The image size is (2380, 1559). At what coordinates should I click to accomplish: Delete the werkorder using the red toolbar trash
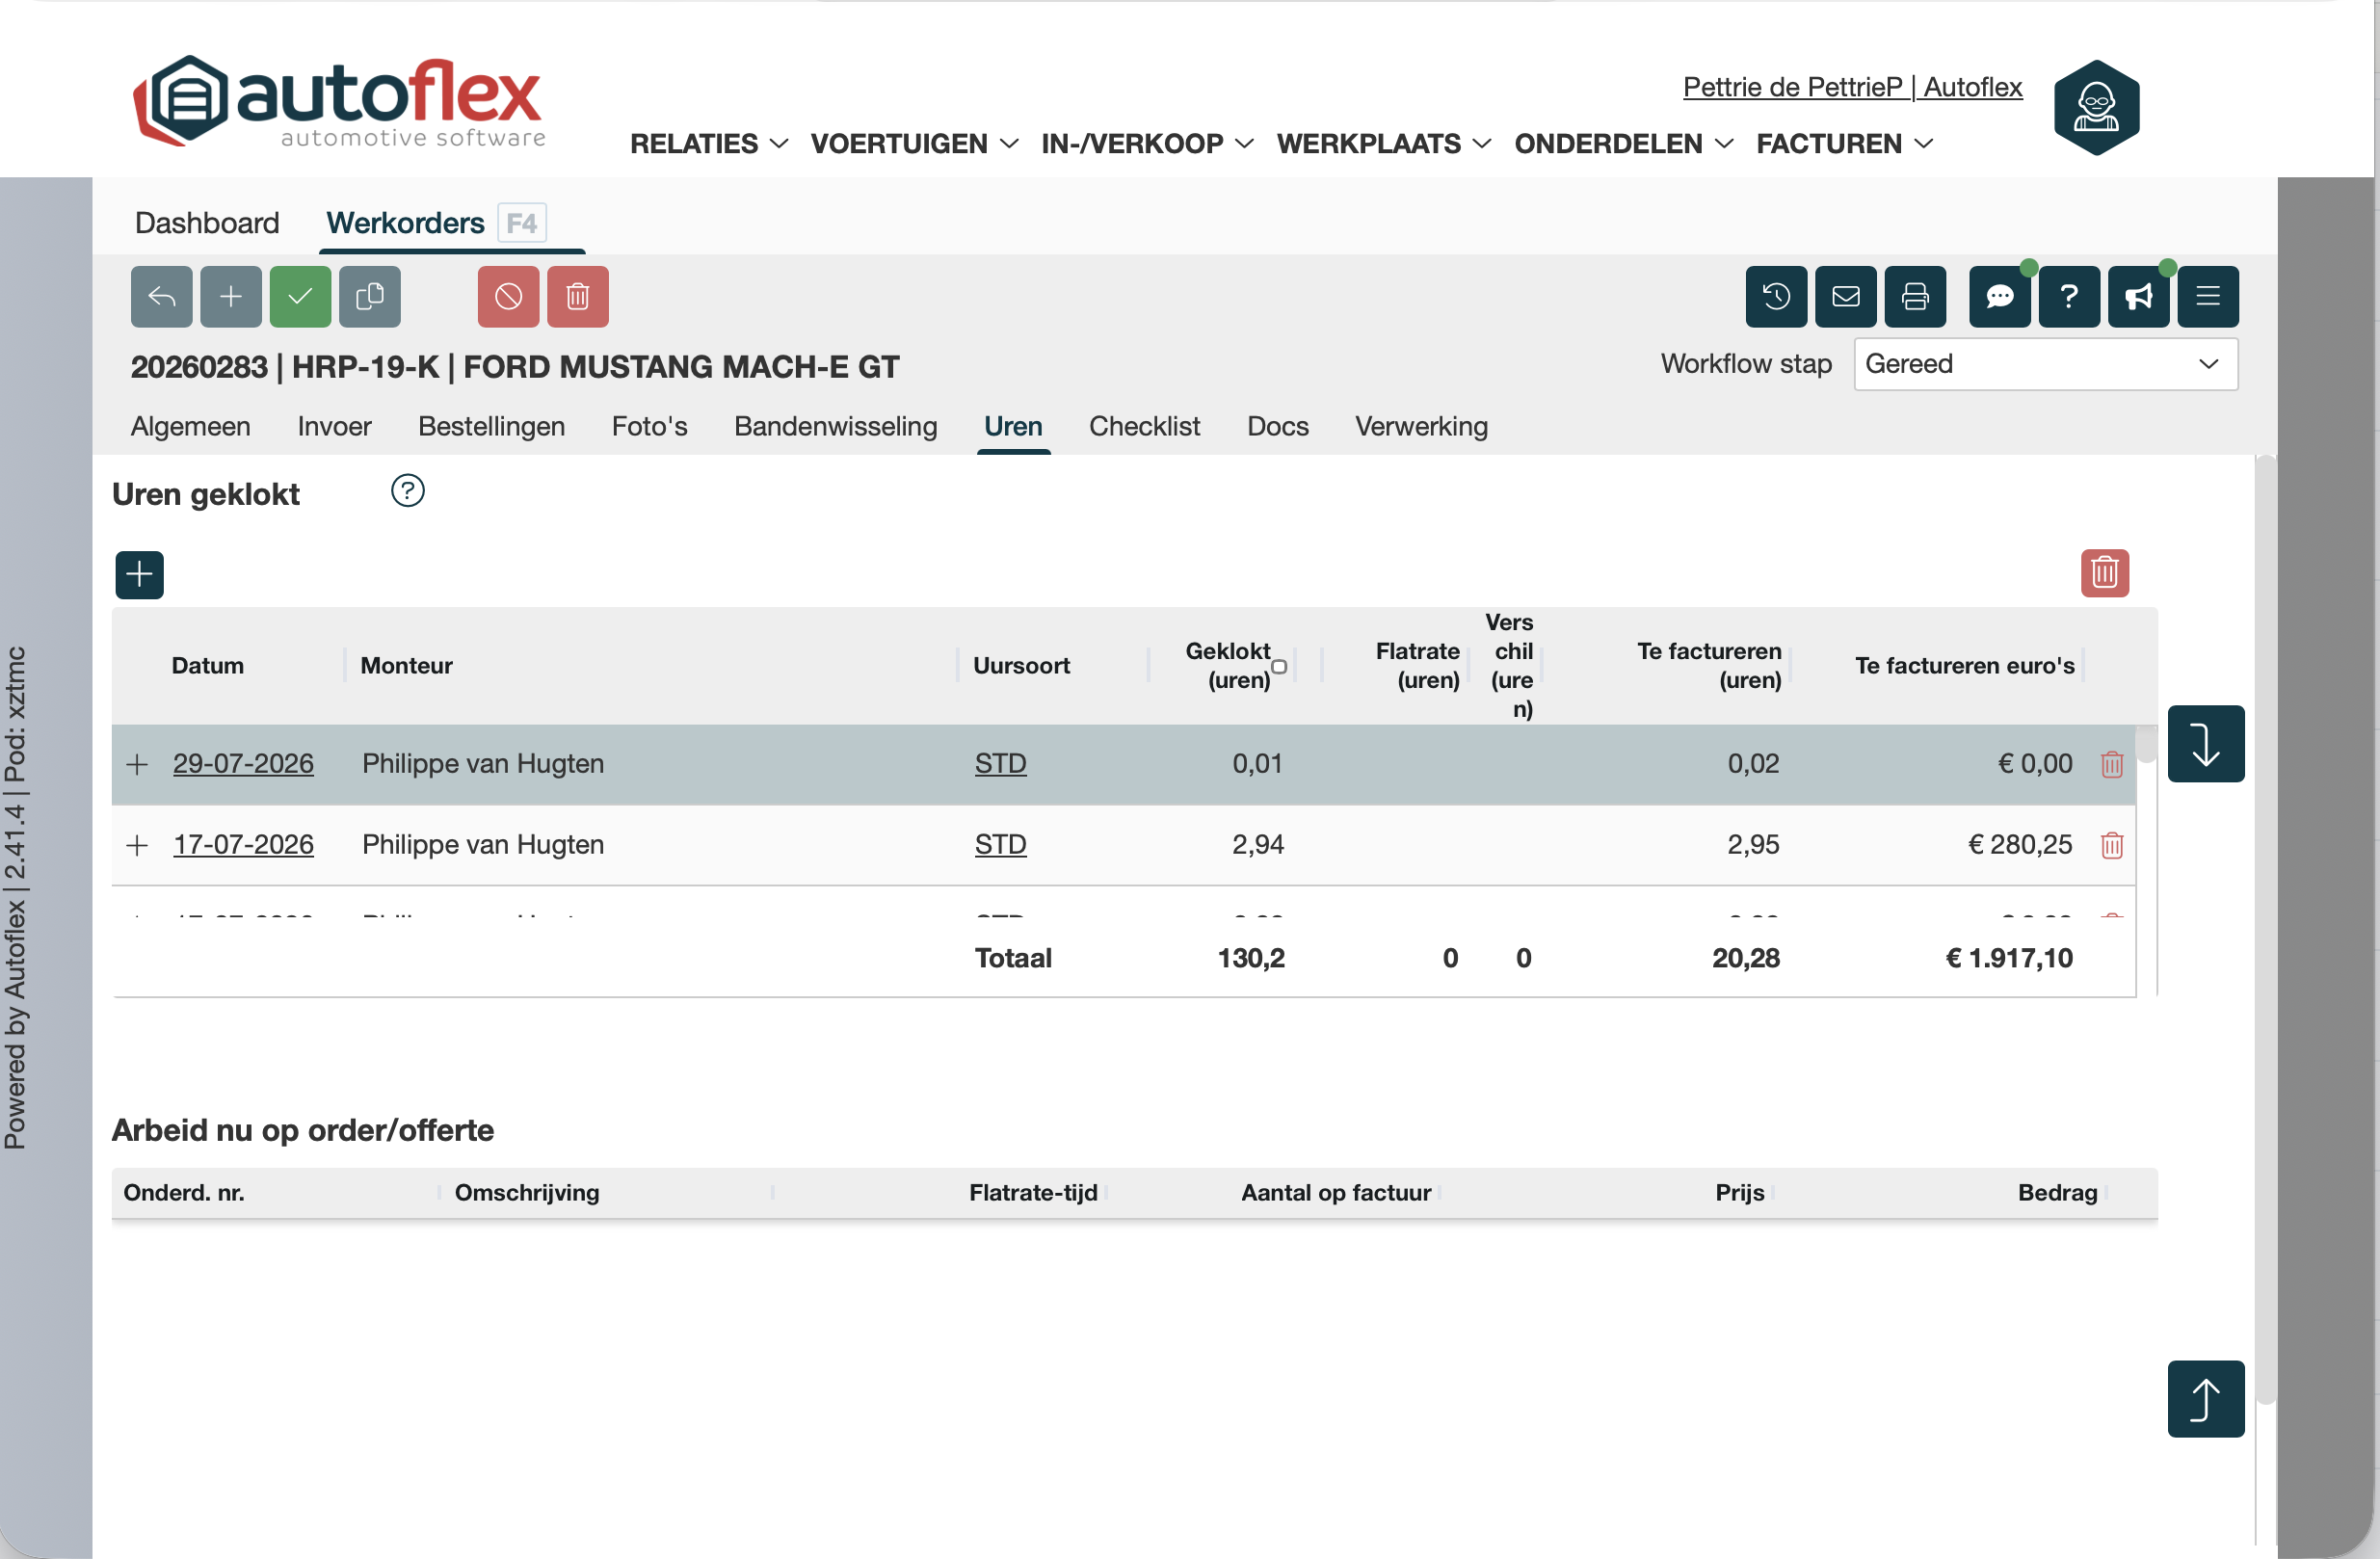coord(577,296)
